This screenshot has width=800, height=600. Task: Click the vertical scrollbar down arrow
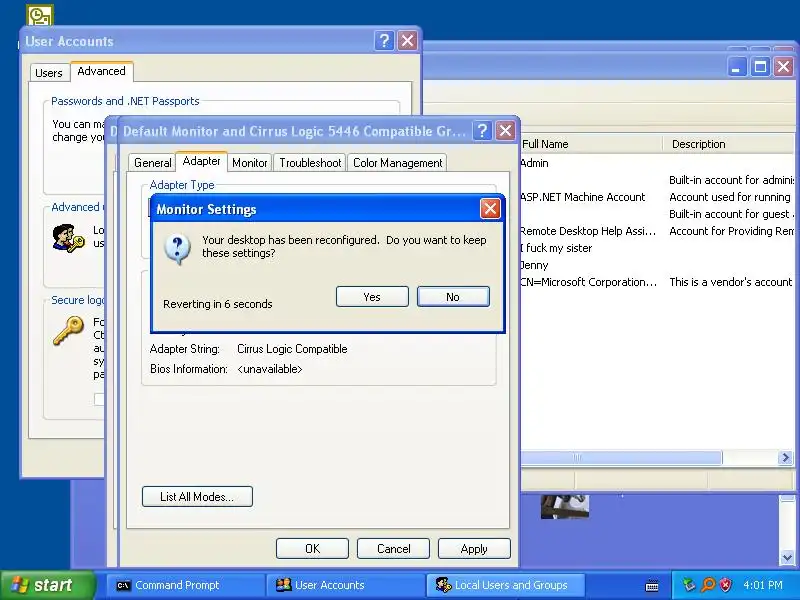point(787,558)
